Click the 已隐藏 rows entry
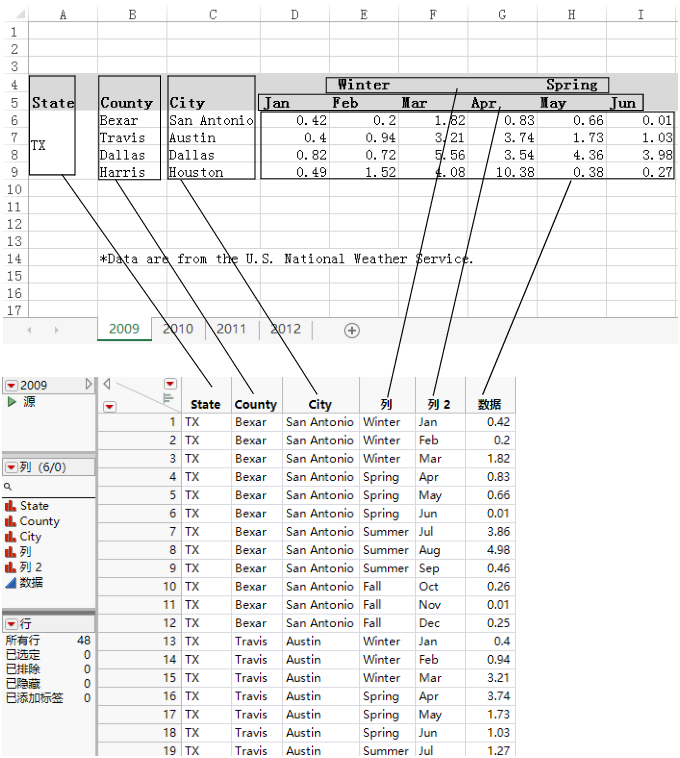This screenshot has width=680, height=758. [x=48, y=684]
